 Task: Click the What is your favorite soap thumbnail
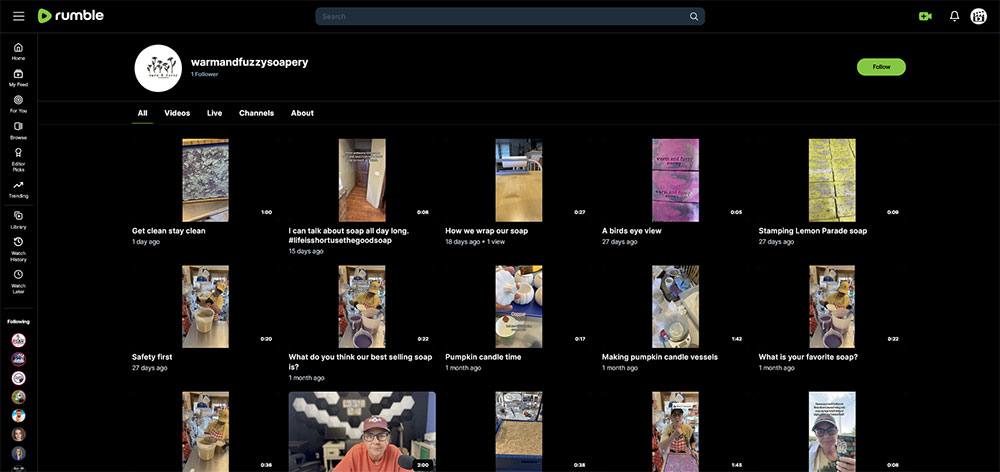(832, 307)
